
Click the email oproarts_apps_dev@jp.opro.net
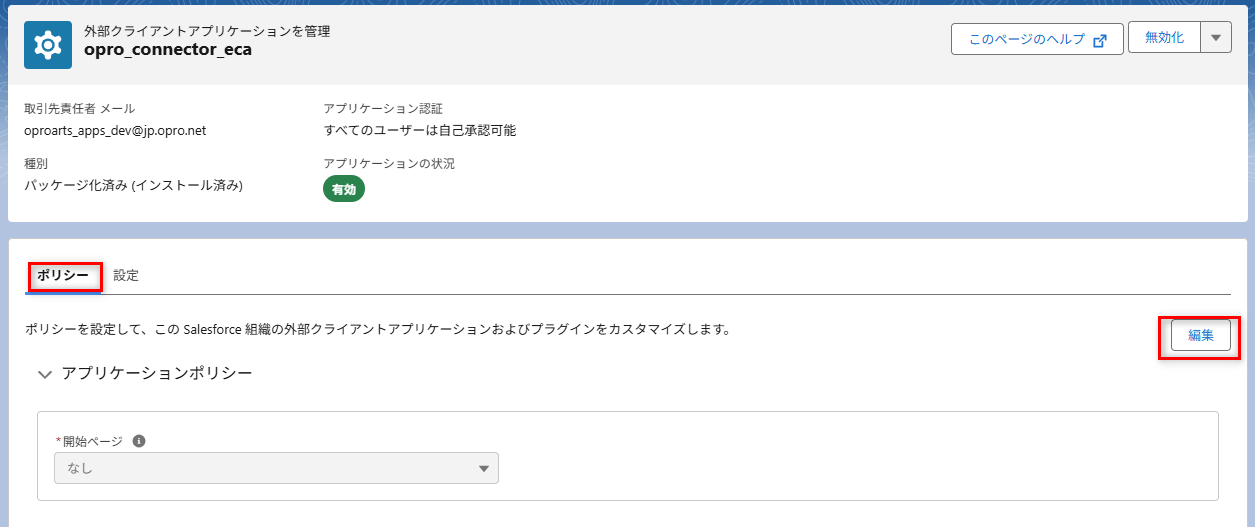click(x=115, y=130)
